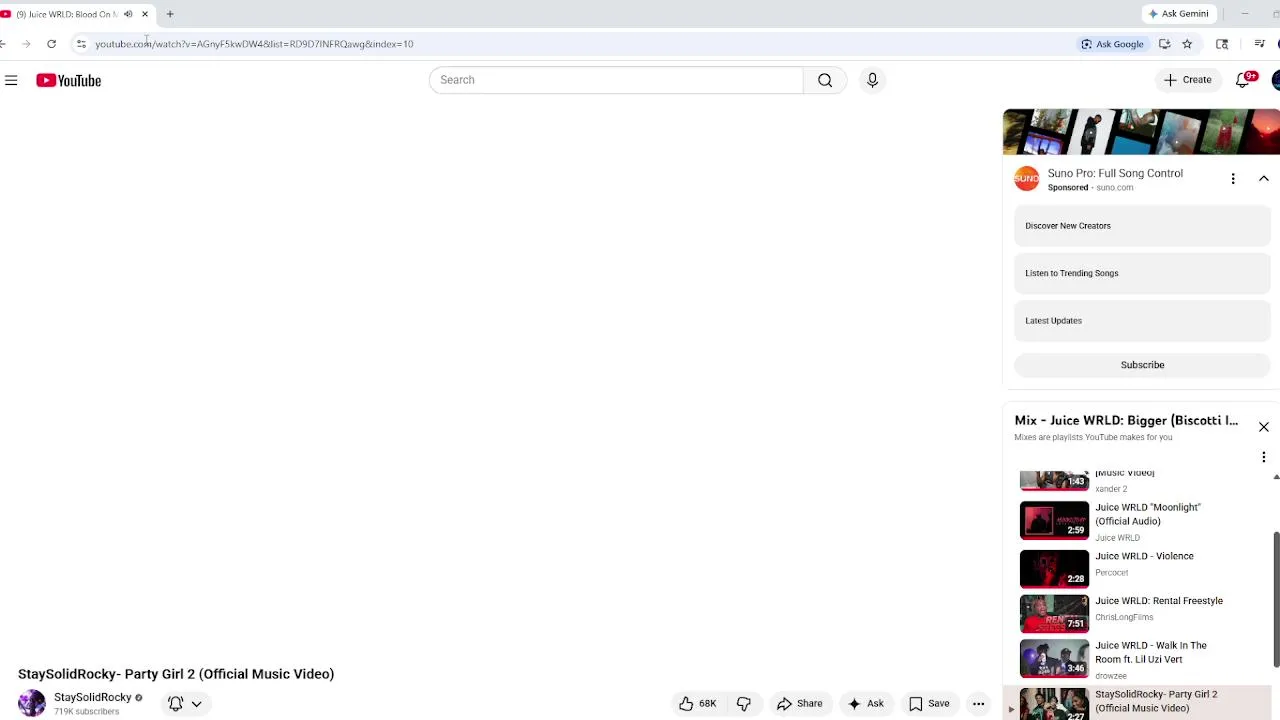This screenshot has height=720, width=1280.
Task: Click the Suno Subscribe button
Action: coord(1142,365)
